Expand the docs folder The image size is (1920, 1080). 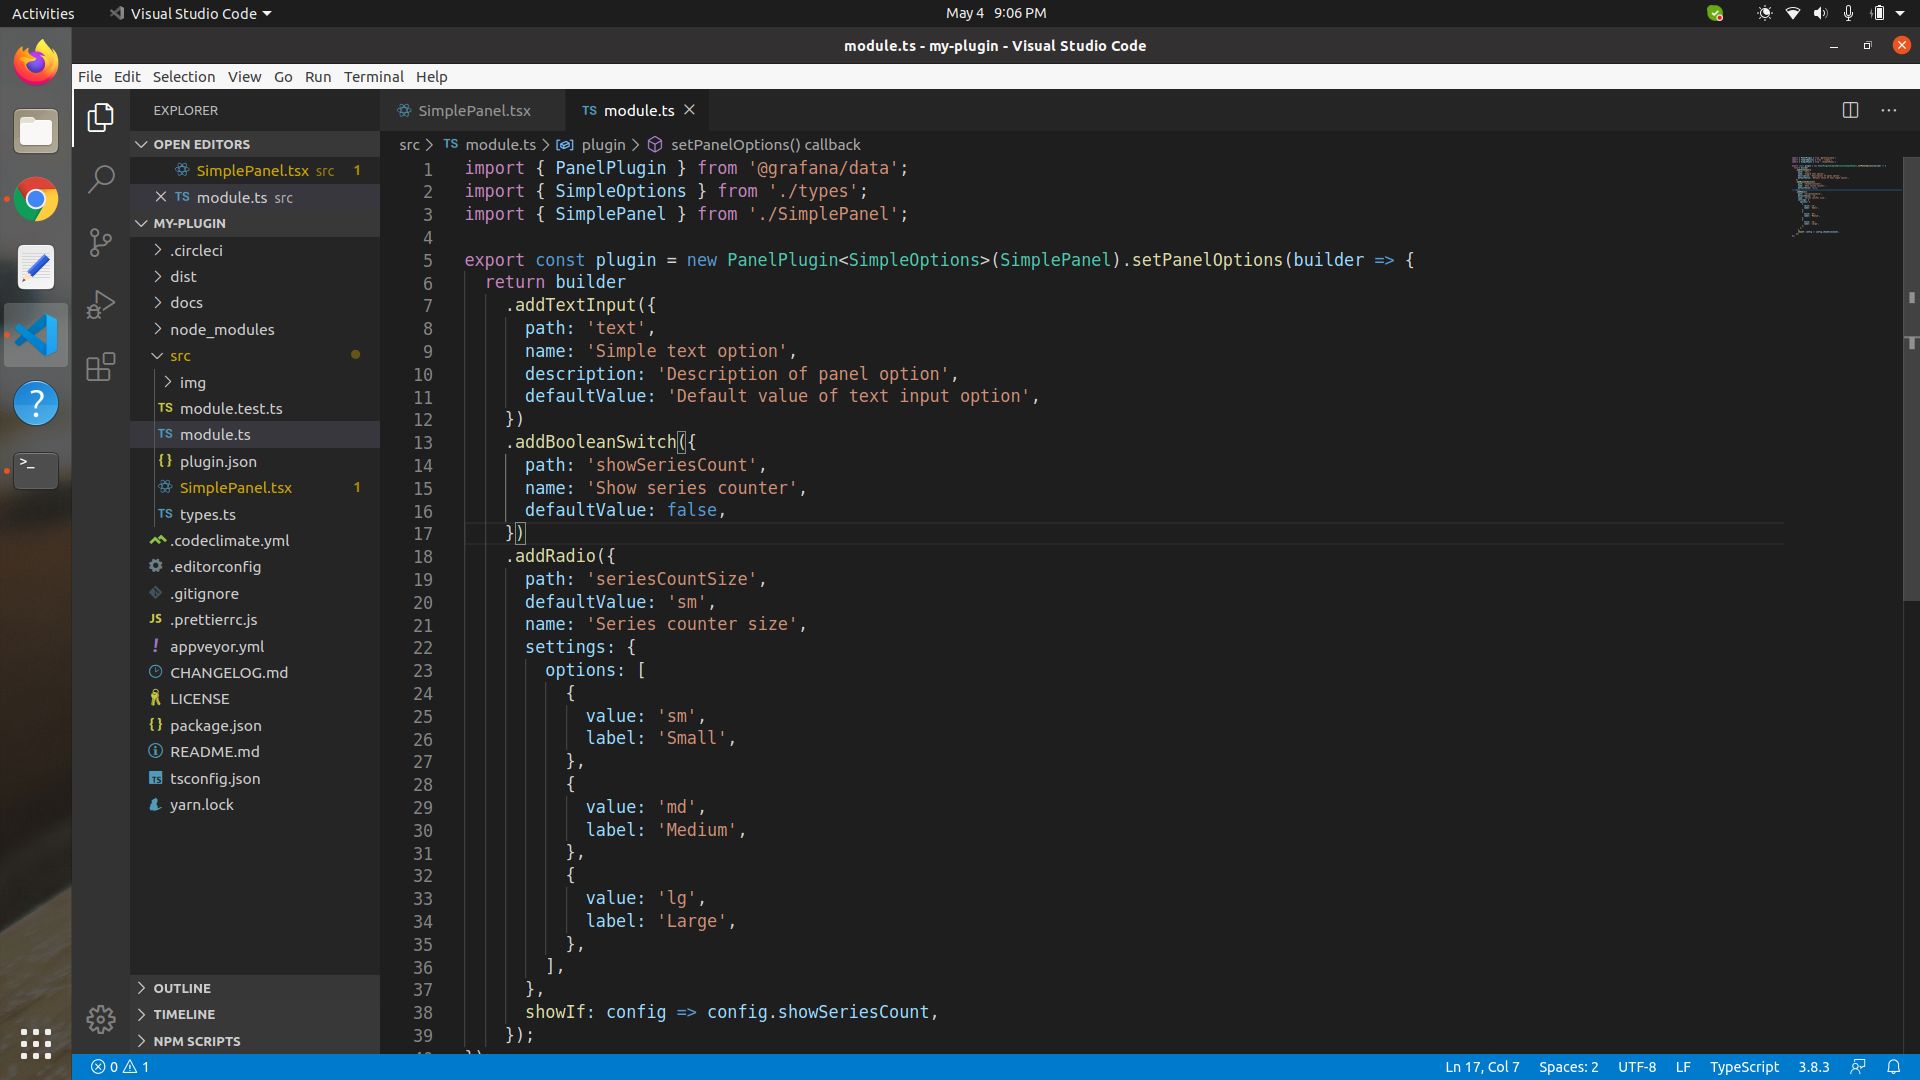(x=255, y=302)
